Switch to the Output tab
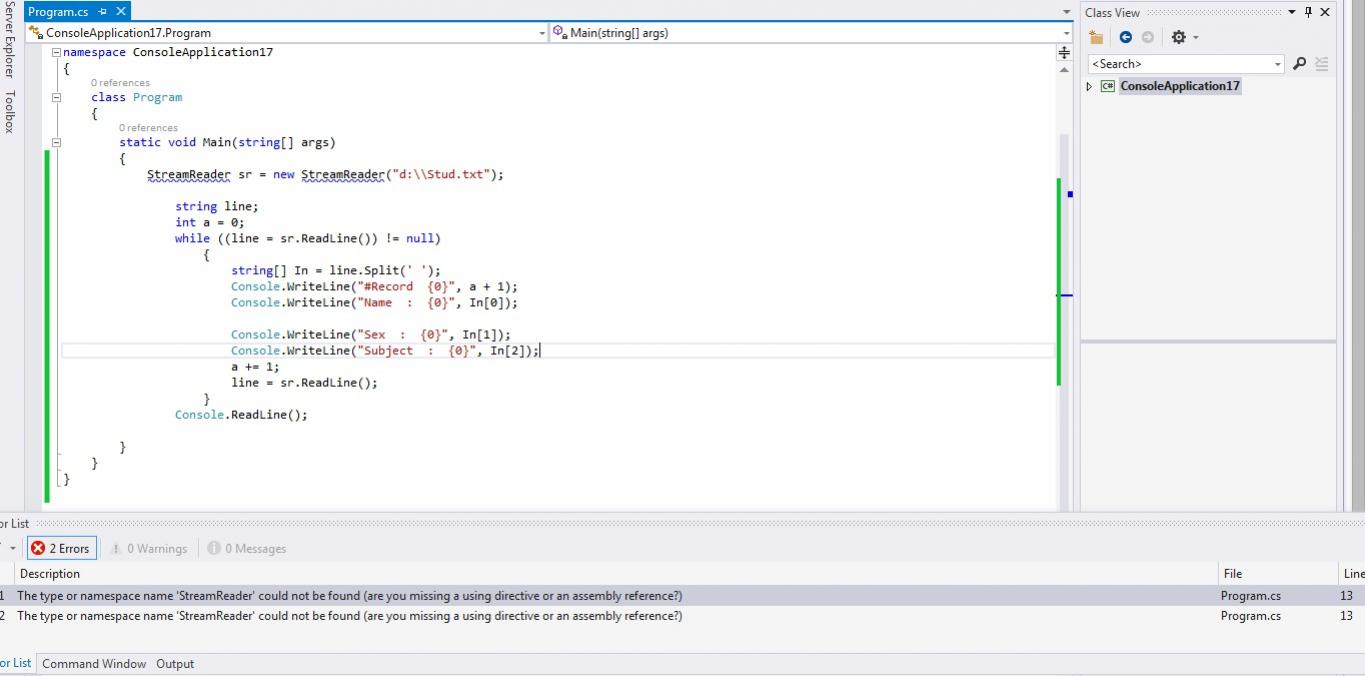The width and height of the screenshot is (1365, 676). (175, 664)
